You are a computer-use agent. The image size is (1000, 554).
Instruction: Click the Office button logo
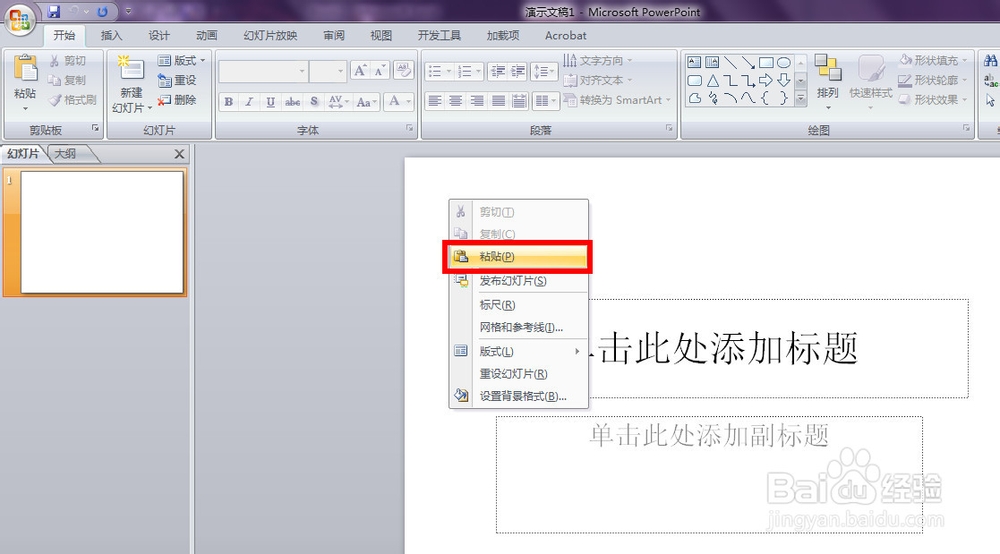click(19, 20)
